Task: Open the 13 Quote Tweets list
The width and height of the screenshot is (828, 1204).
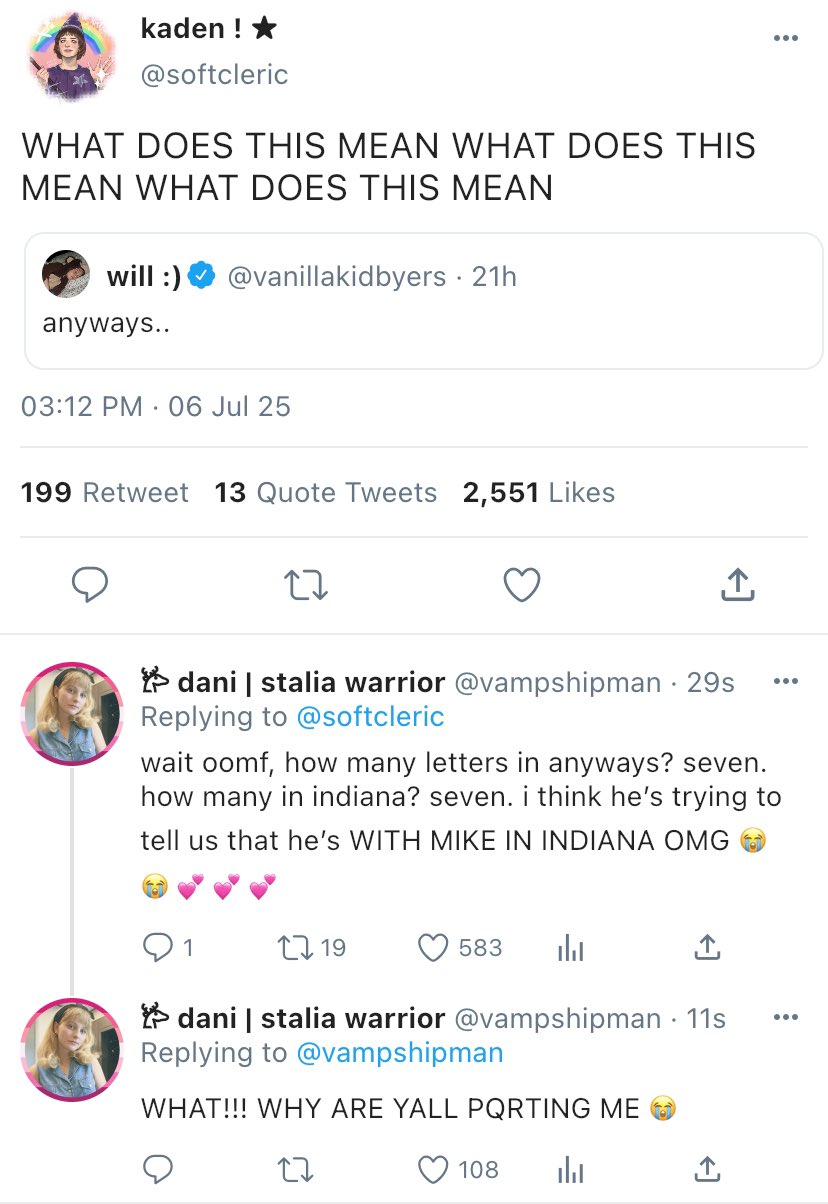Action: tap(325, 493)
